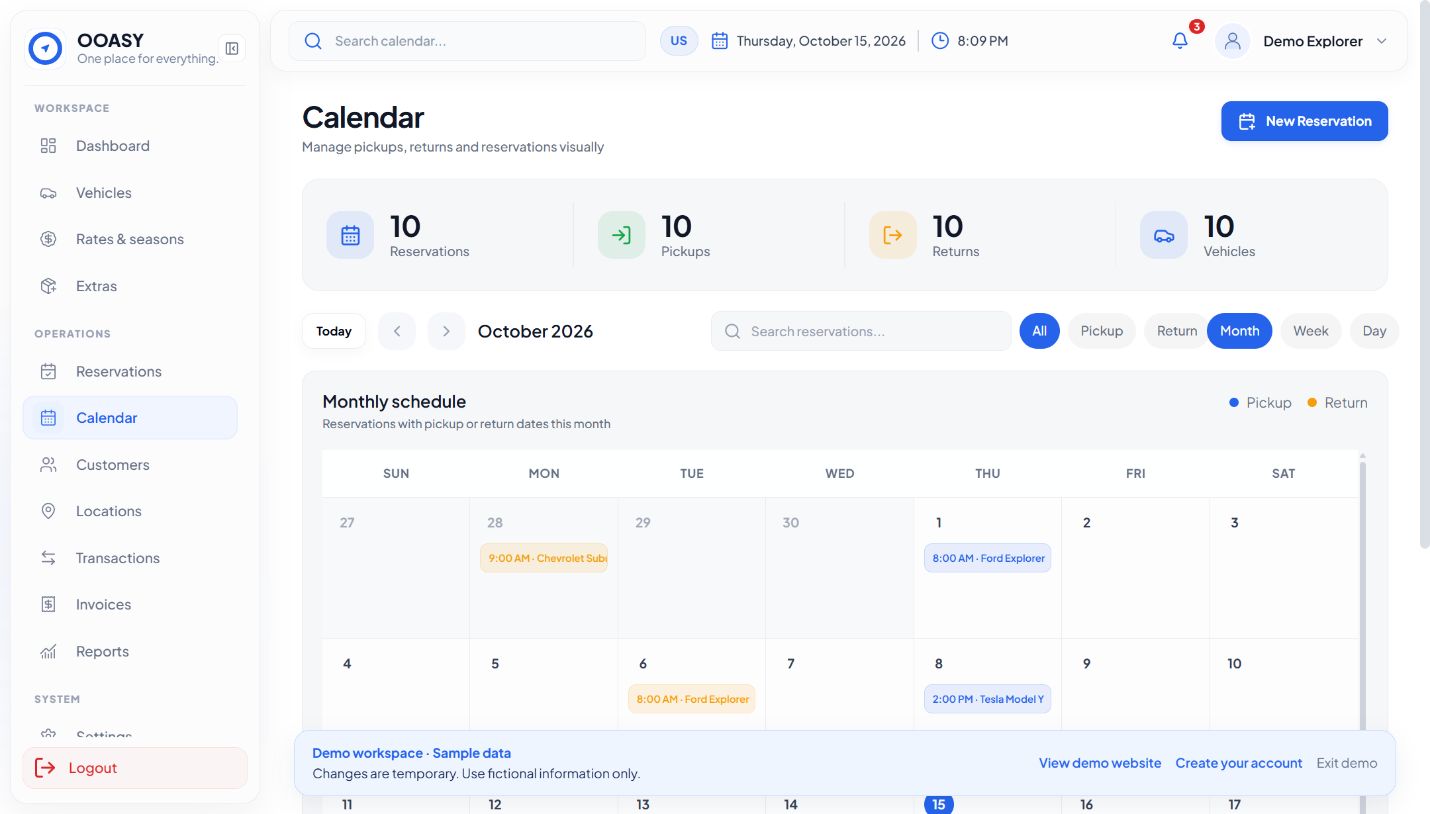Click the Logout button
This screenshot has height=814, width=1430.
coord(135,768)
